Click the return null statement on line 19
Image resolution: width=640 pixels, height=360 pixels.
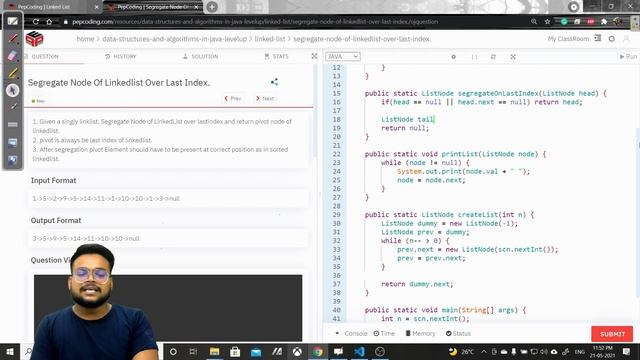click(405, 128)
